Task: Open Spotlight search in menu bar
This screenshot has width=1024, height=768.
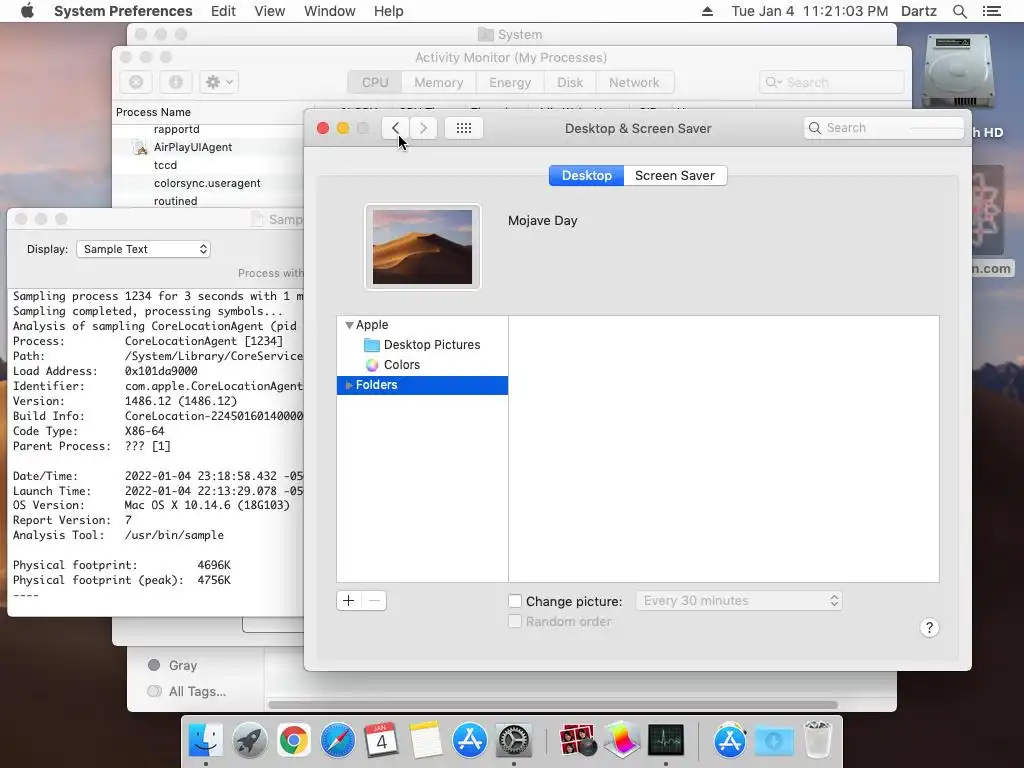Action: pos(959,11)
